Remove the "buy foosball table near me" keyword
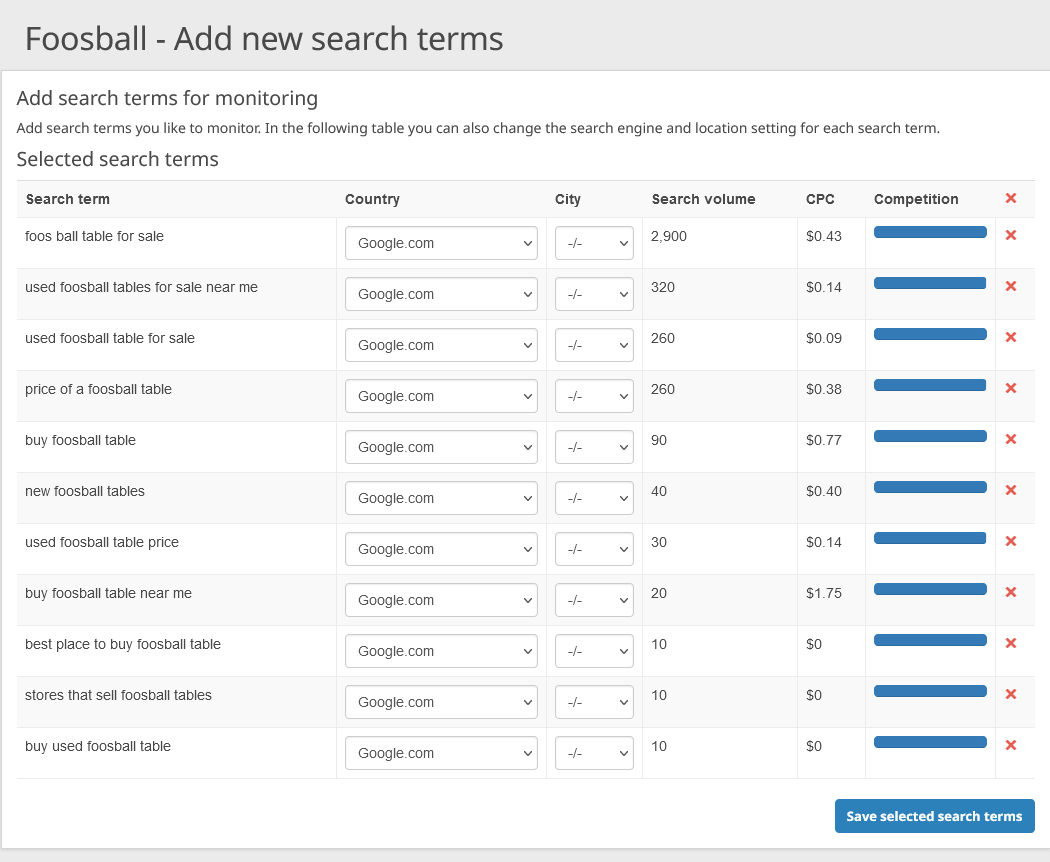This screenshot has height=862, width=1050. 1010,592
